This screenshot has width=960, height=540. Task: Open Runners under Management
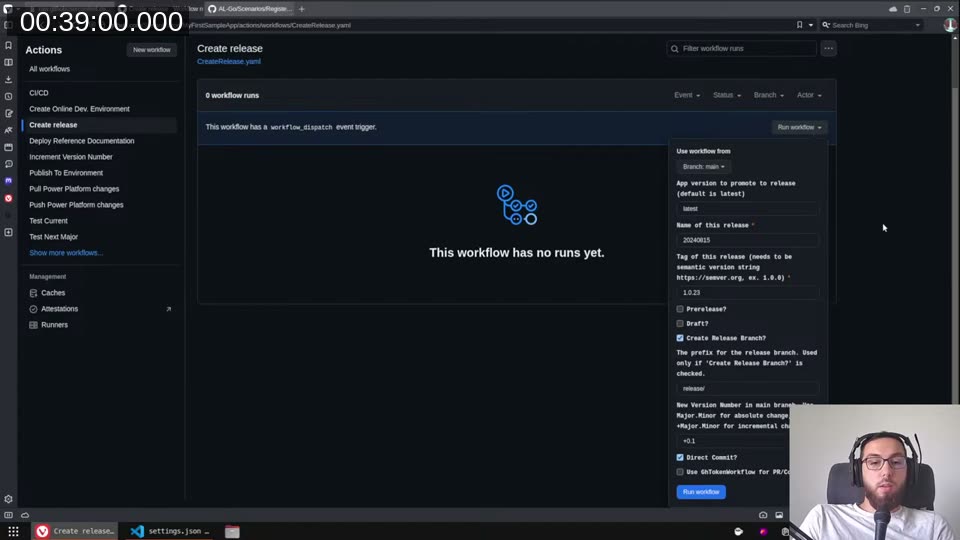(54, 325)
